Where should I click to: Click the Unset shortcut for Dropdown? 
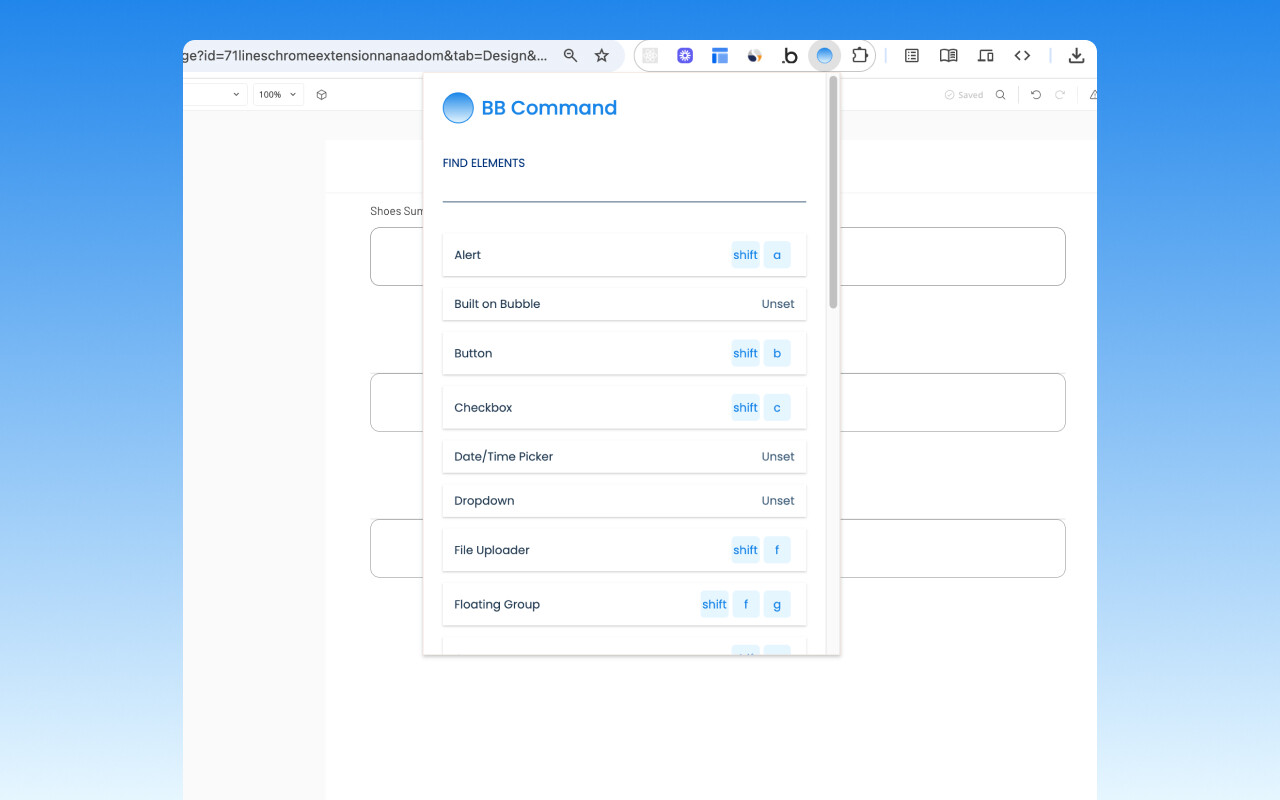click(778, 501)
